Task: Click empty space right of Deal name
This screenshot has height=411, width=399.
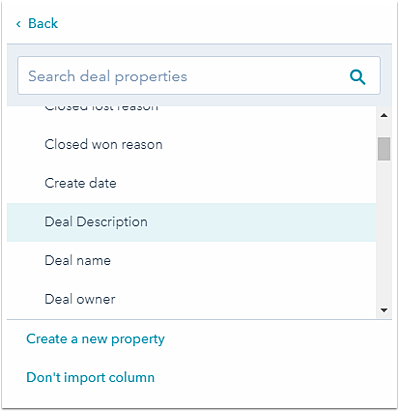Action: click(x=243, y=261)
